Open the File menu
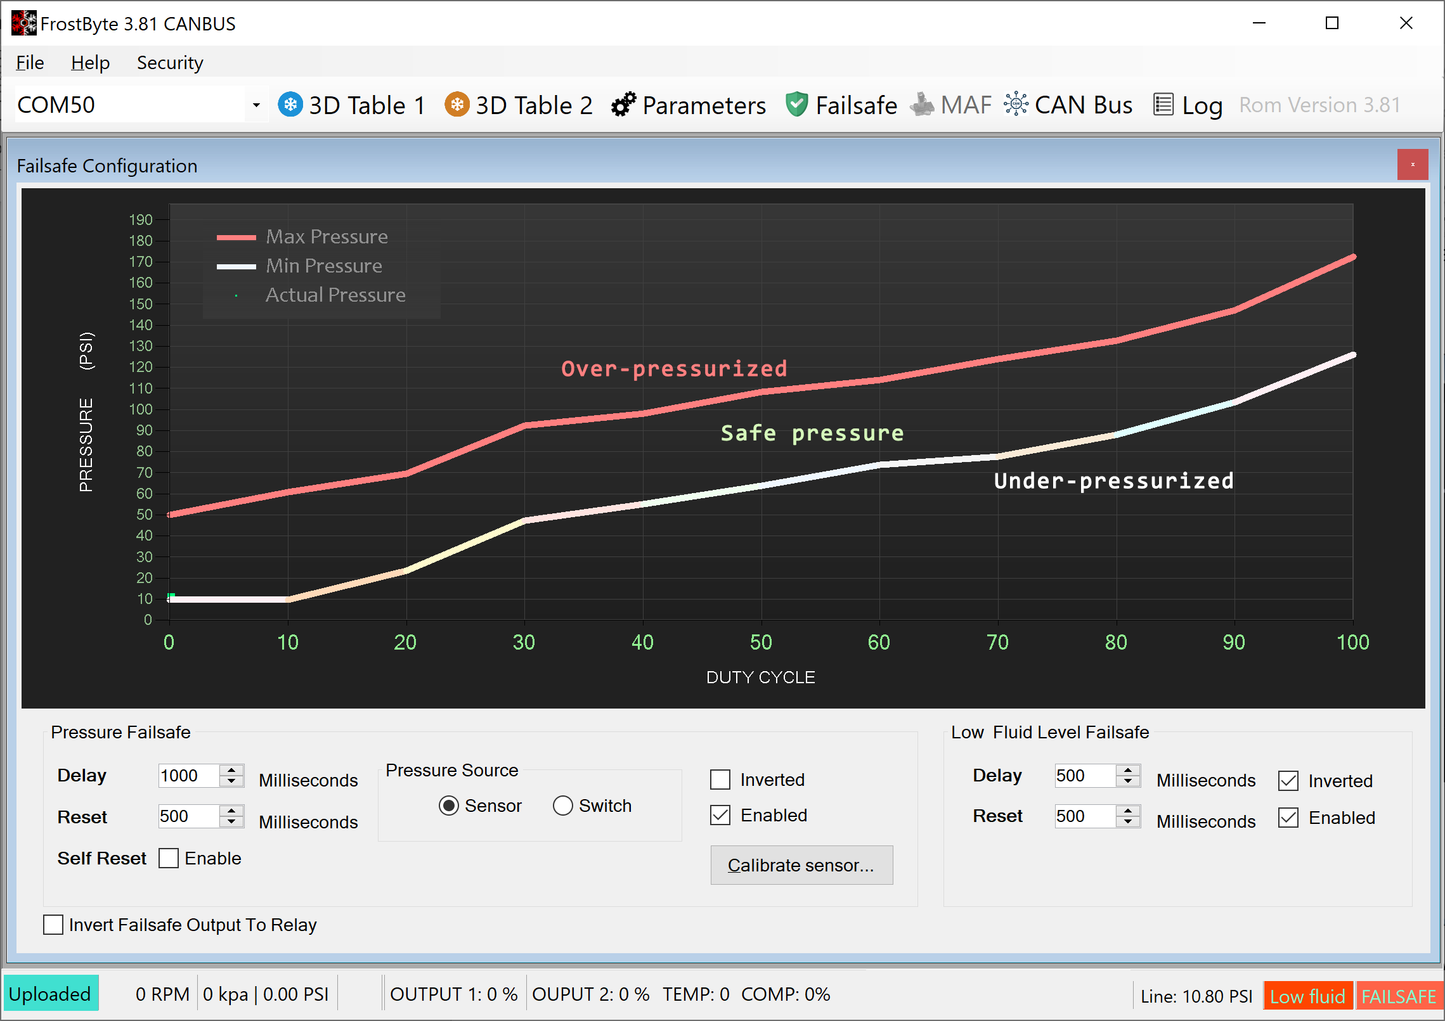This screenshot has height=1021, width=1445. 30,63
